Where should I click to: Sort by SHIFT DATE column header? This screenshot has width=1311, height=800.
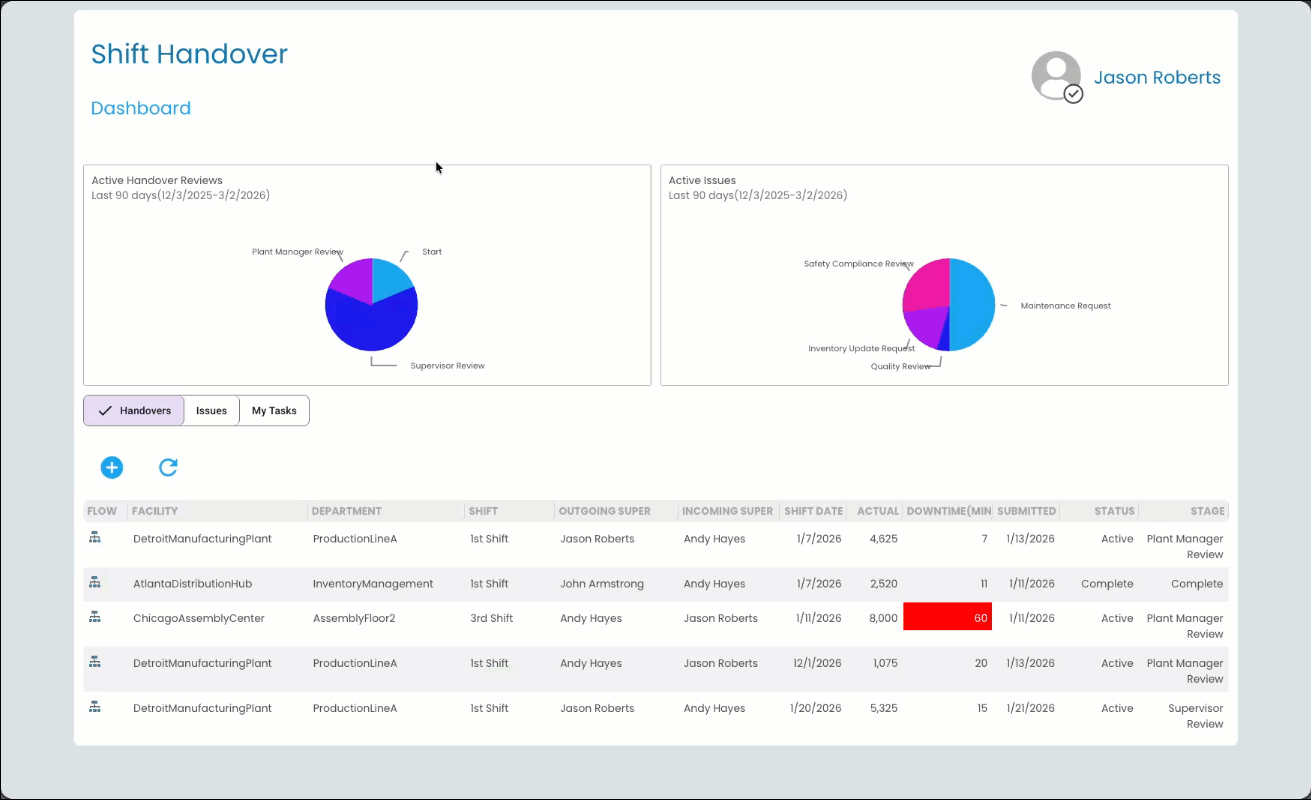pos(814,511)
